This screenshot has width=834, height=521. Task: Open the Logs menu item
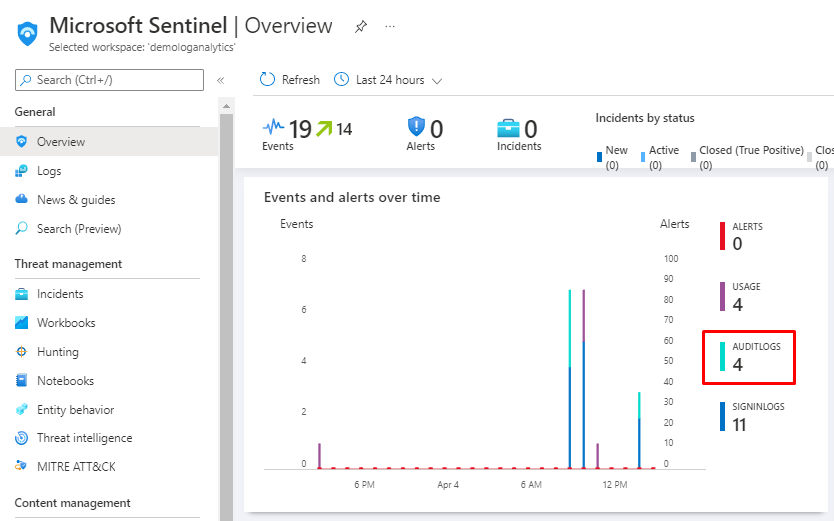point(49,171)
